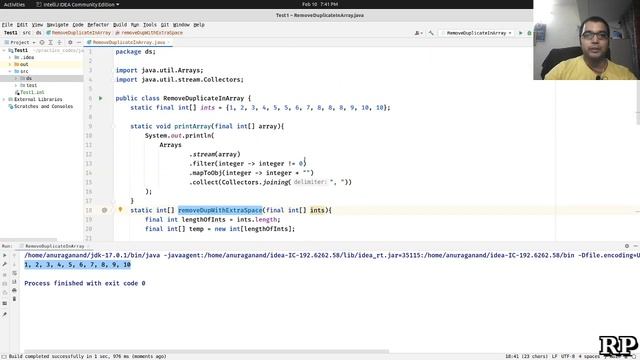The width and height of the screenshot is (640, 360).
Task: Click the LF line separator in status bar
Action: [554, 356]
